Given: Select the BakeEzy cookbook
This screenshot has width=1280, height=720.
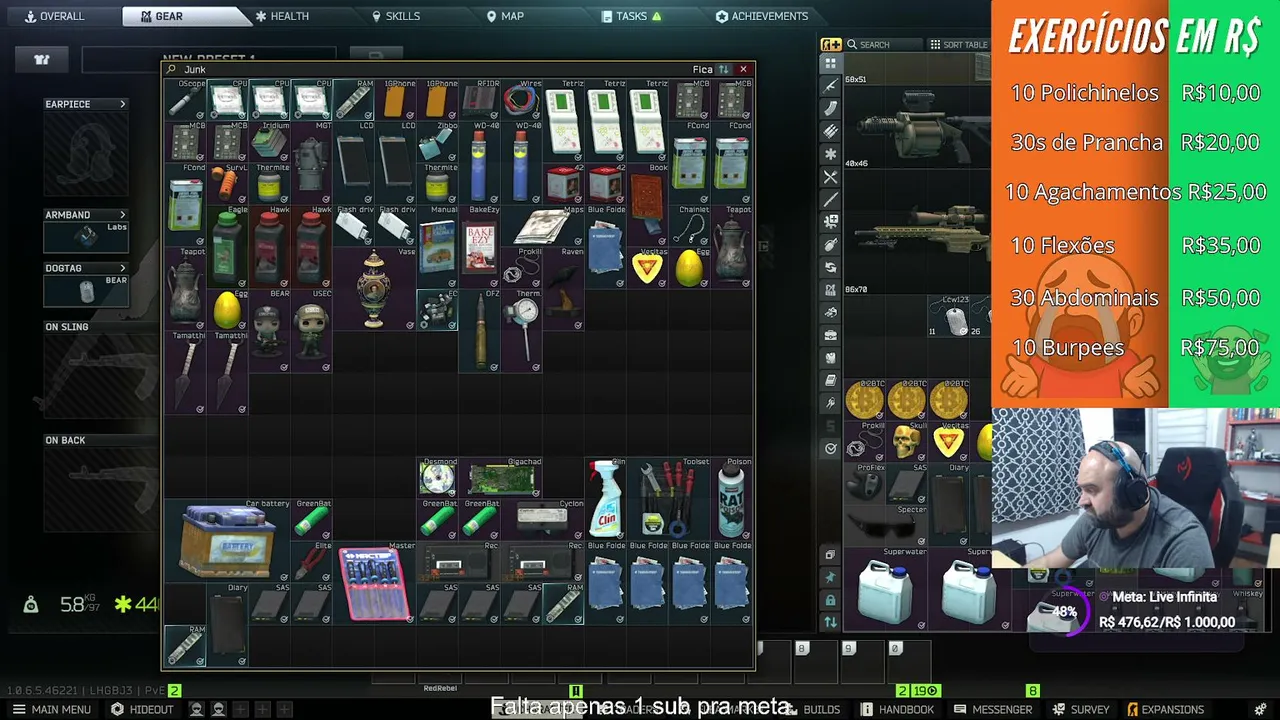Looking at the screenshot, I should click(479, 247).
